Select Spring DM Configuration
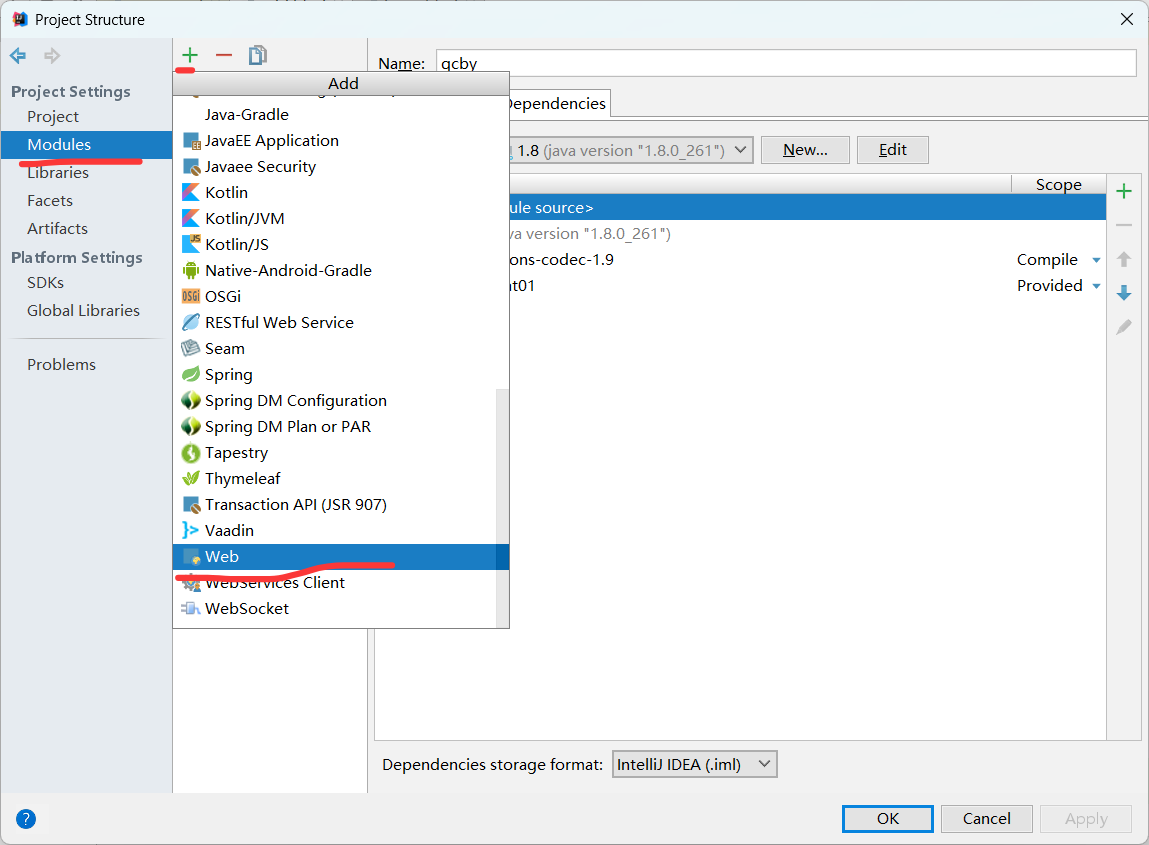 coord(335,401)
